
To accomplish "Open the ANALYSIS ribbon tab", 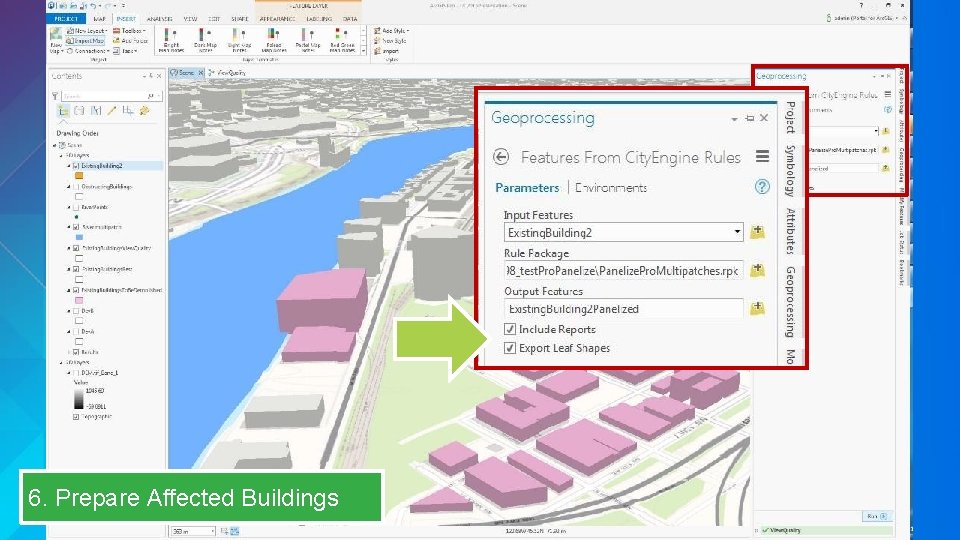I will coord(159,19).
